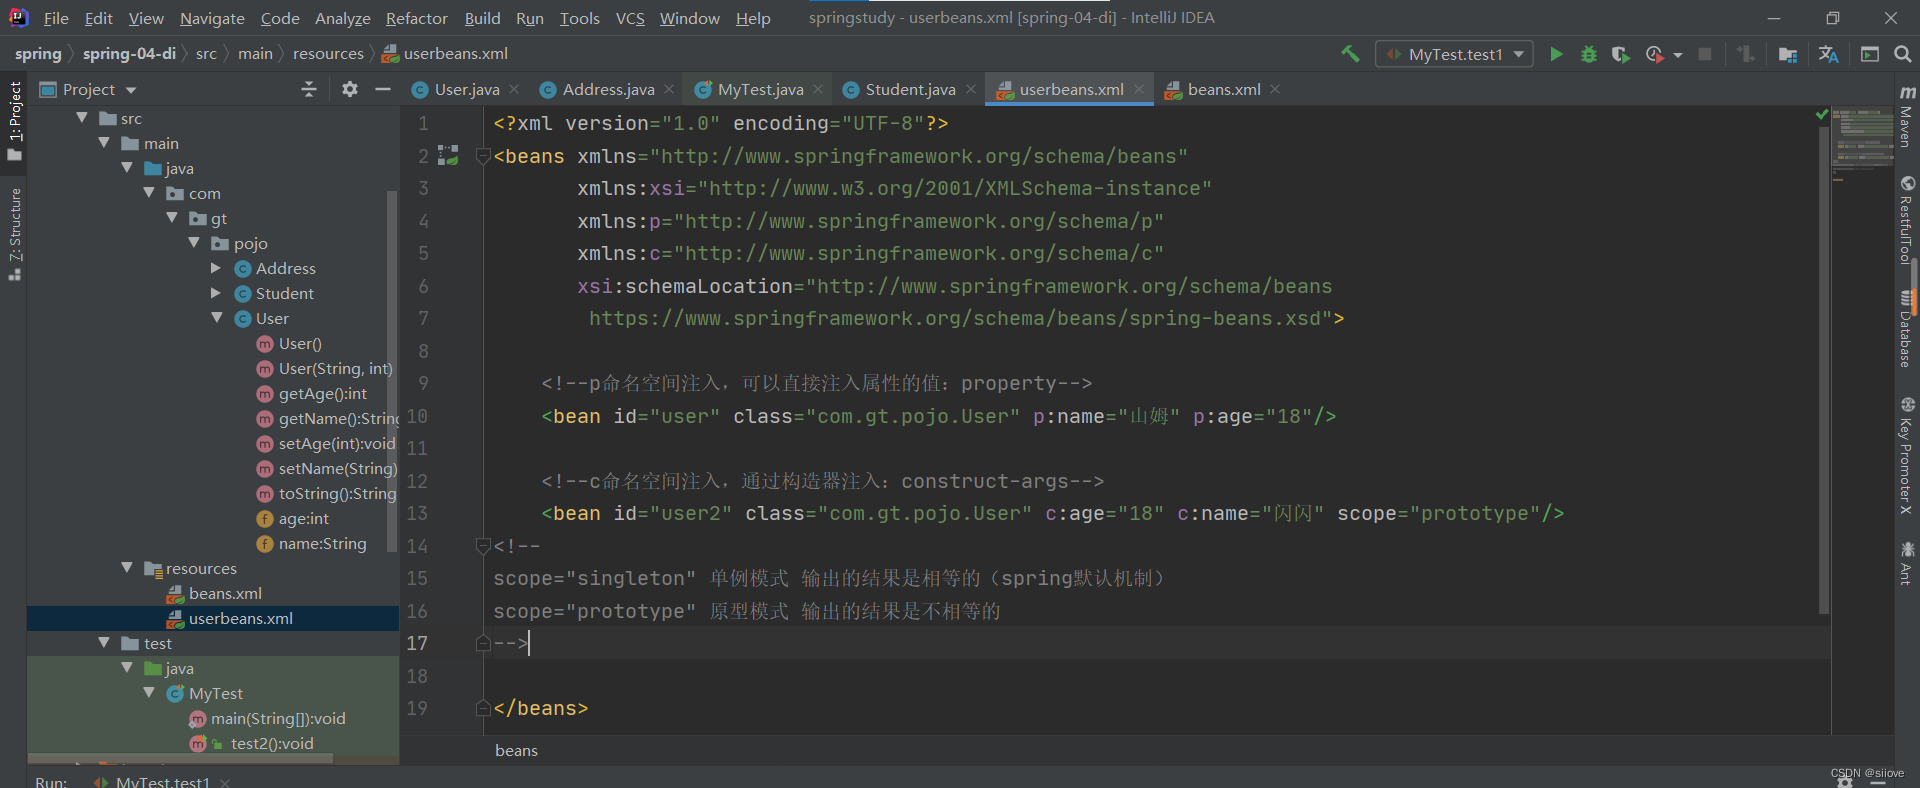1920x788 pixels.
Task: Click resources breadcrumb in navigation bar
Action: (328, 54)
